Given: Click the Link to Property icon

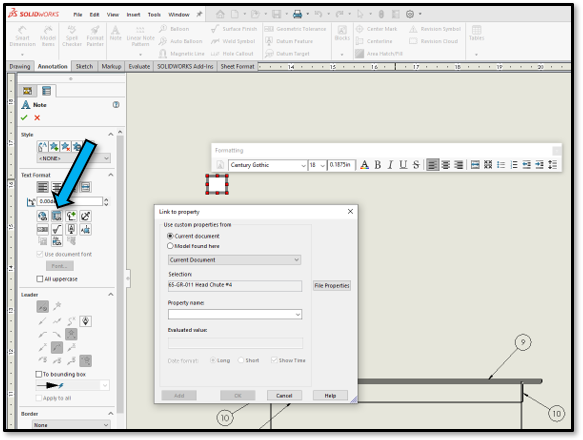Looking at the screenshot, I should coord(57,216).
